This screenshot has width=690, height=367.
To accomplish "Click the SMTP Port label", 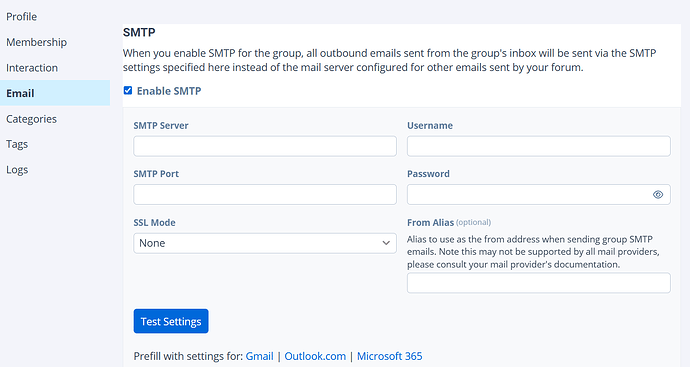I will (x=156, y=174).
